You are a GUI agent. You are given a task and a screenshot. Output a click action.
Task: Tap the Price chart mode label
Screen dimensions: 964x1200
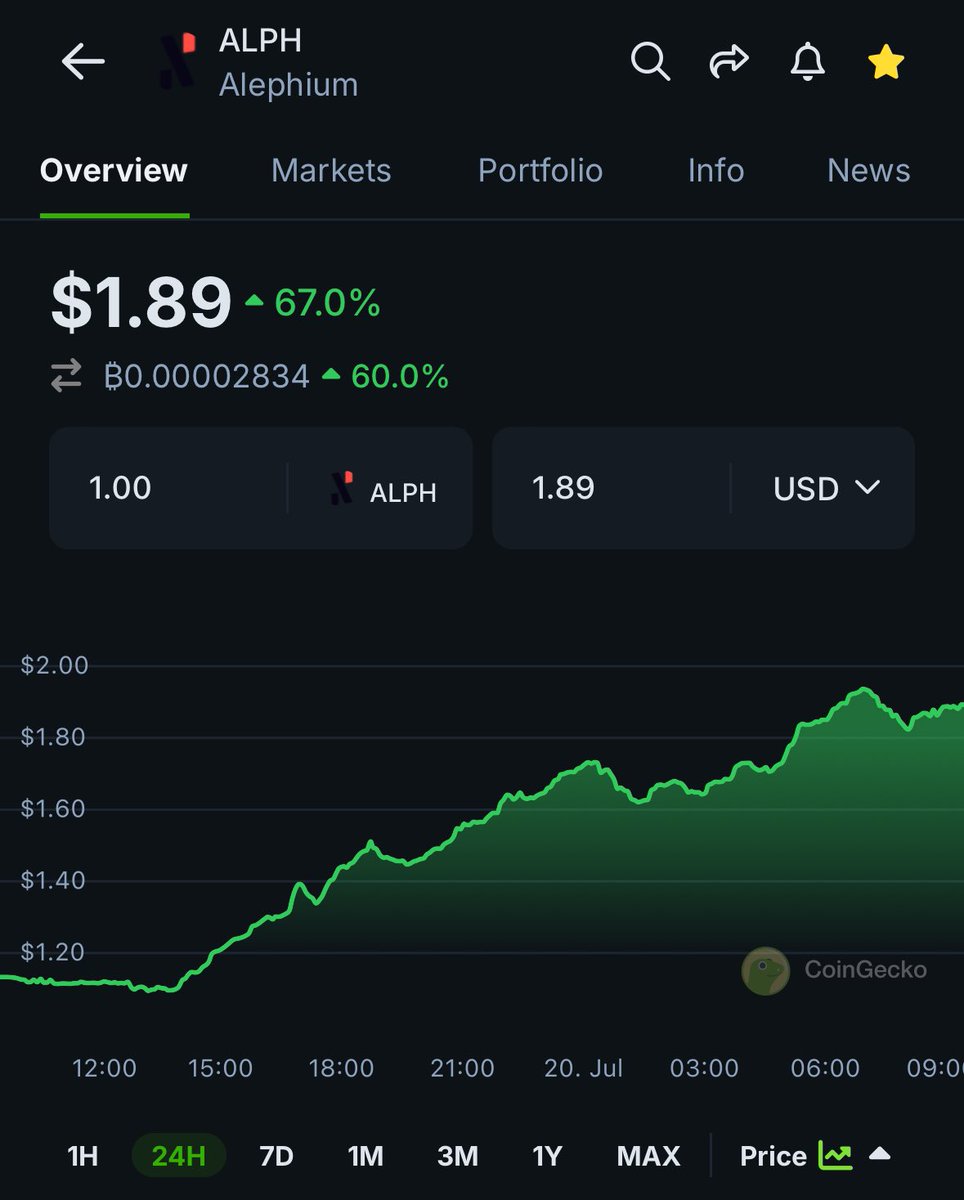773,1156
